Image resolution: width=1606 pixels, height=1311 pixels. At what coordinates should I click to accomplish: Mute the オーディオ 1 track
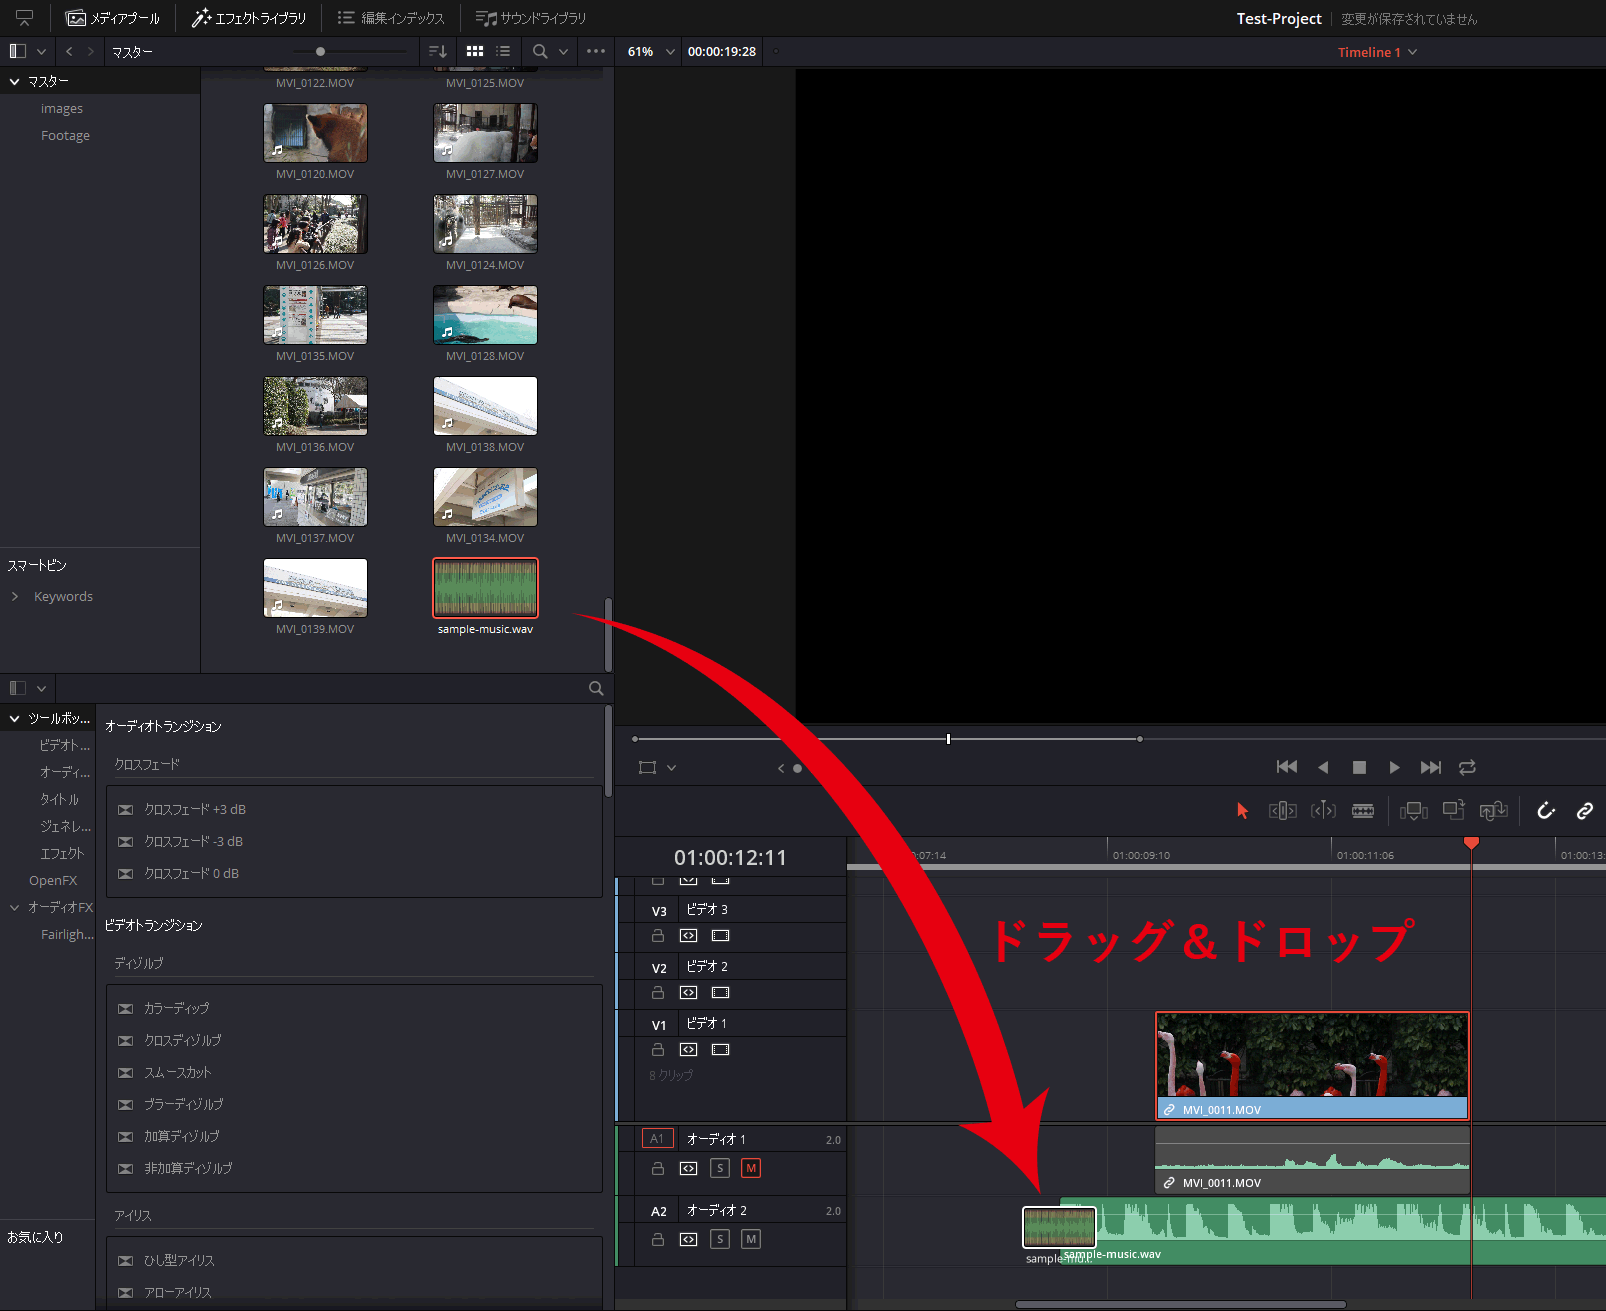click(751, 1168)
